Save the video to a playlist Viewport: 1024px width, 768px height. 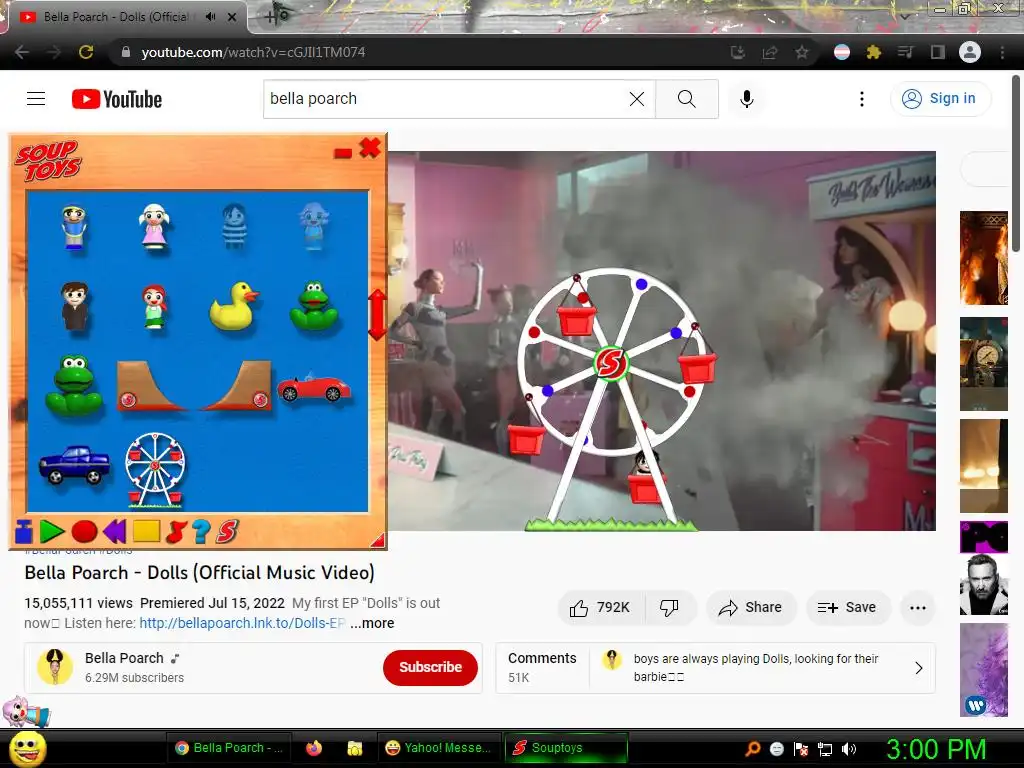[x=848, y=607]
